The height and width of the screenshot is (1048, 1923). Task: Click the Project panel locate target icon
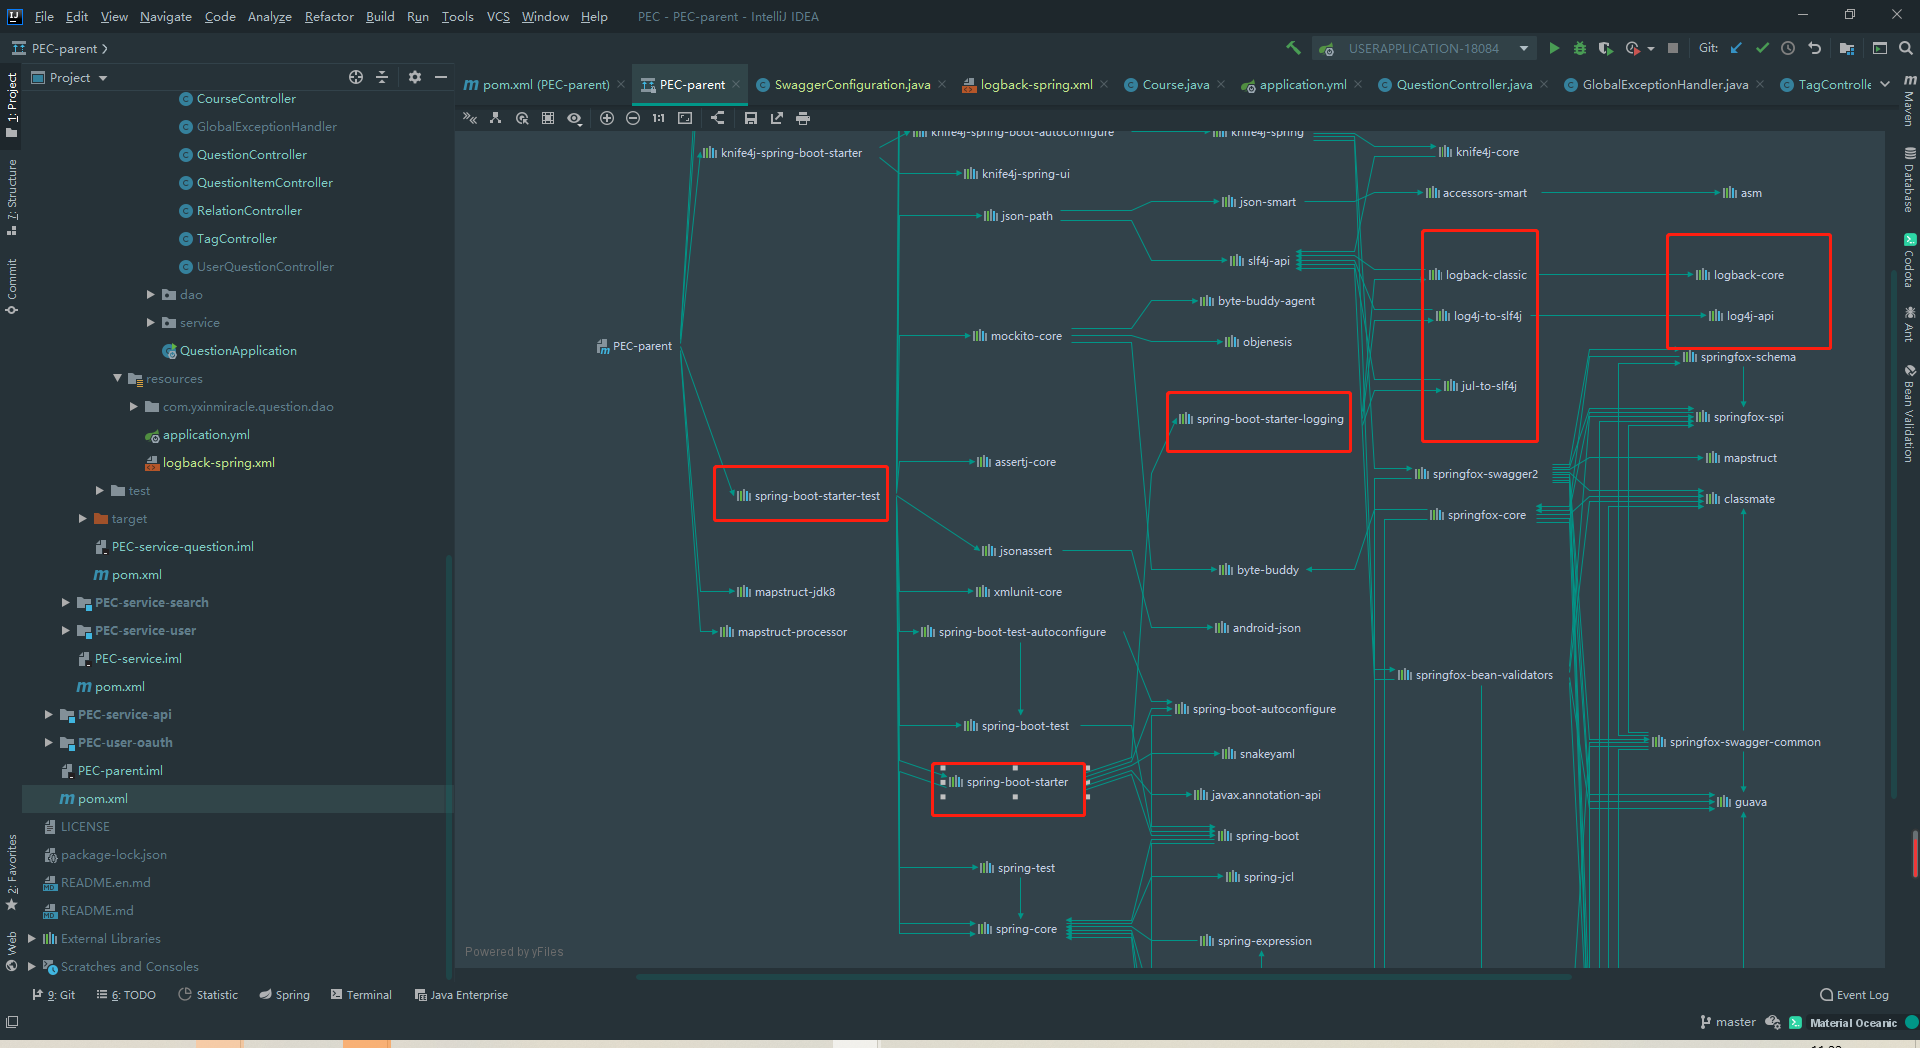pyautogui.click(x=355, y=77)
